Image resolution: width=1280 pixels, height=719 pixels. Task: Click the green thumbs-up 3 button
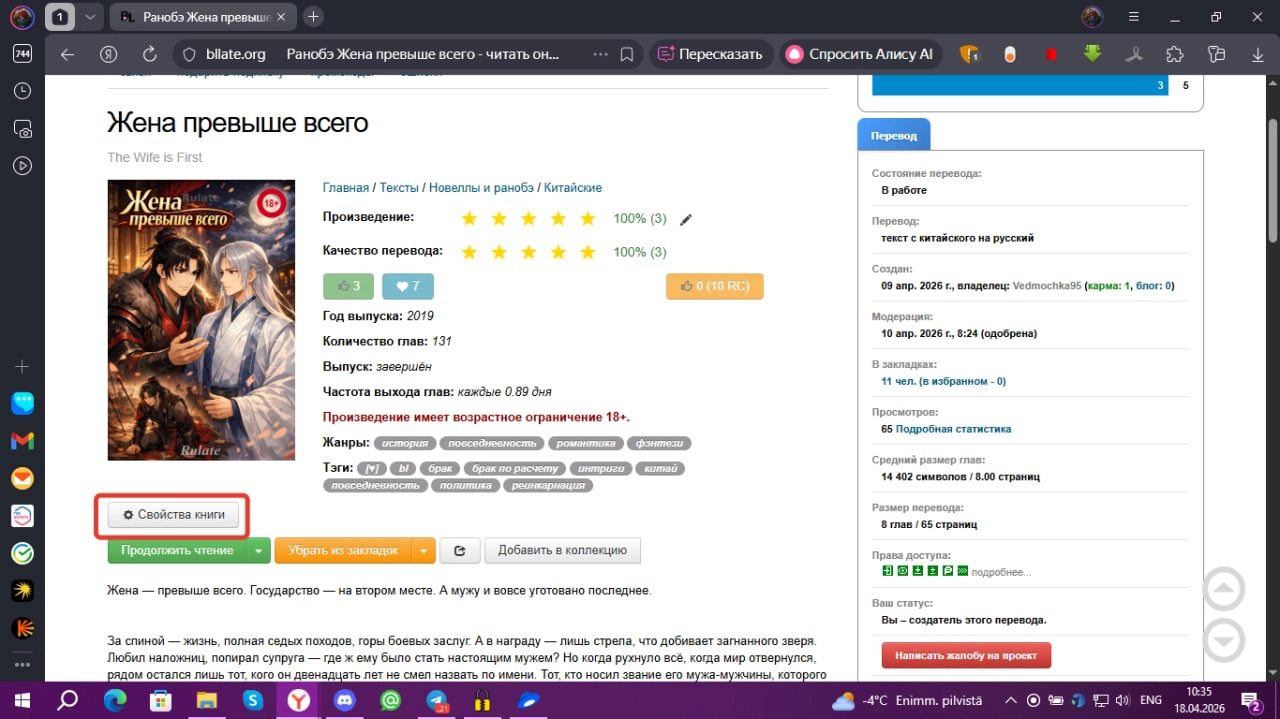(x=348, y=286)
